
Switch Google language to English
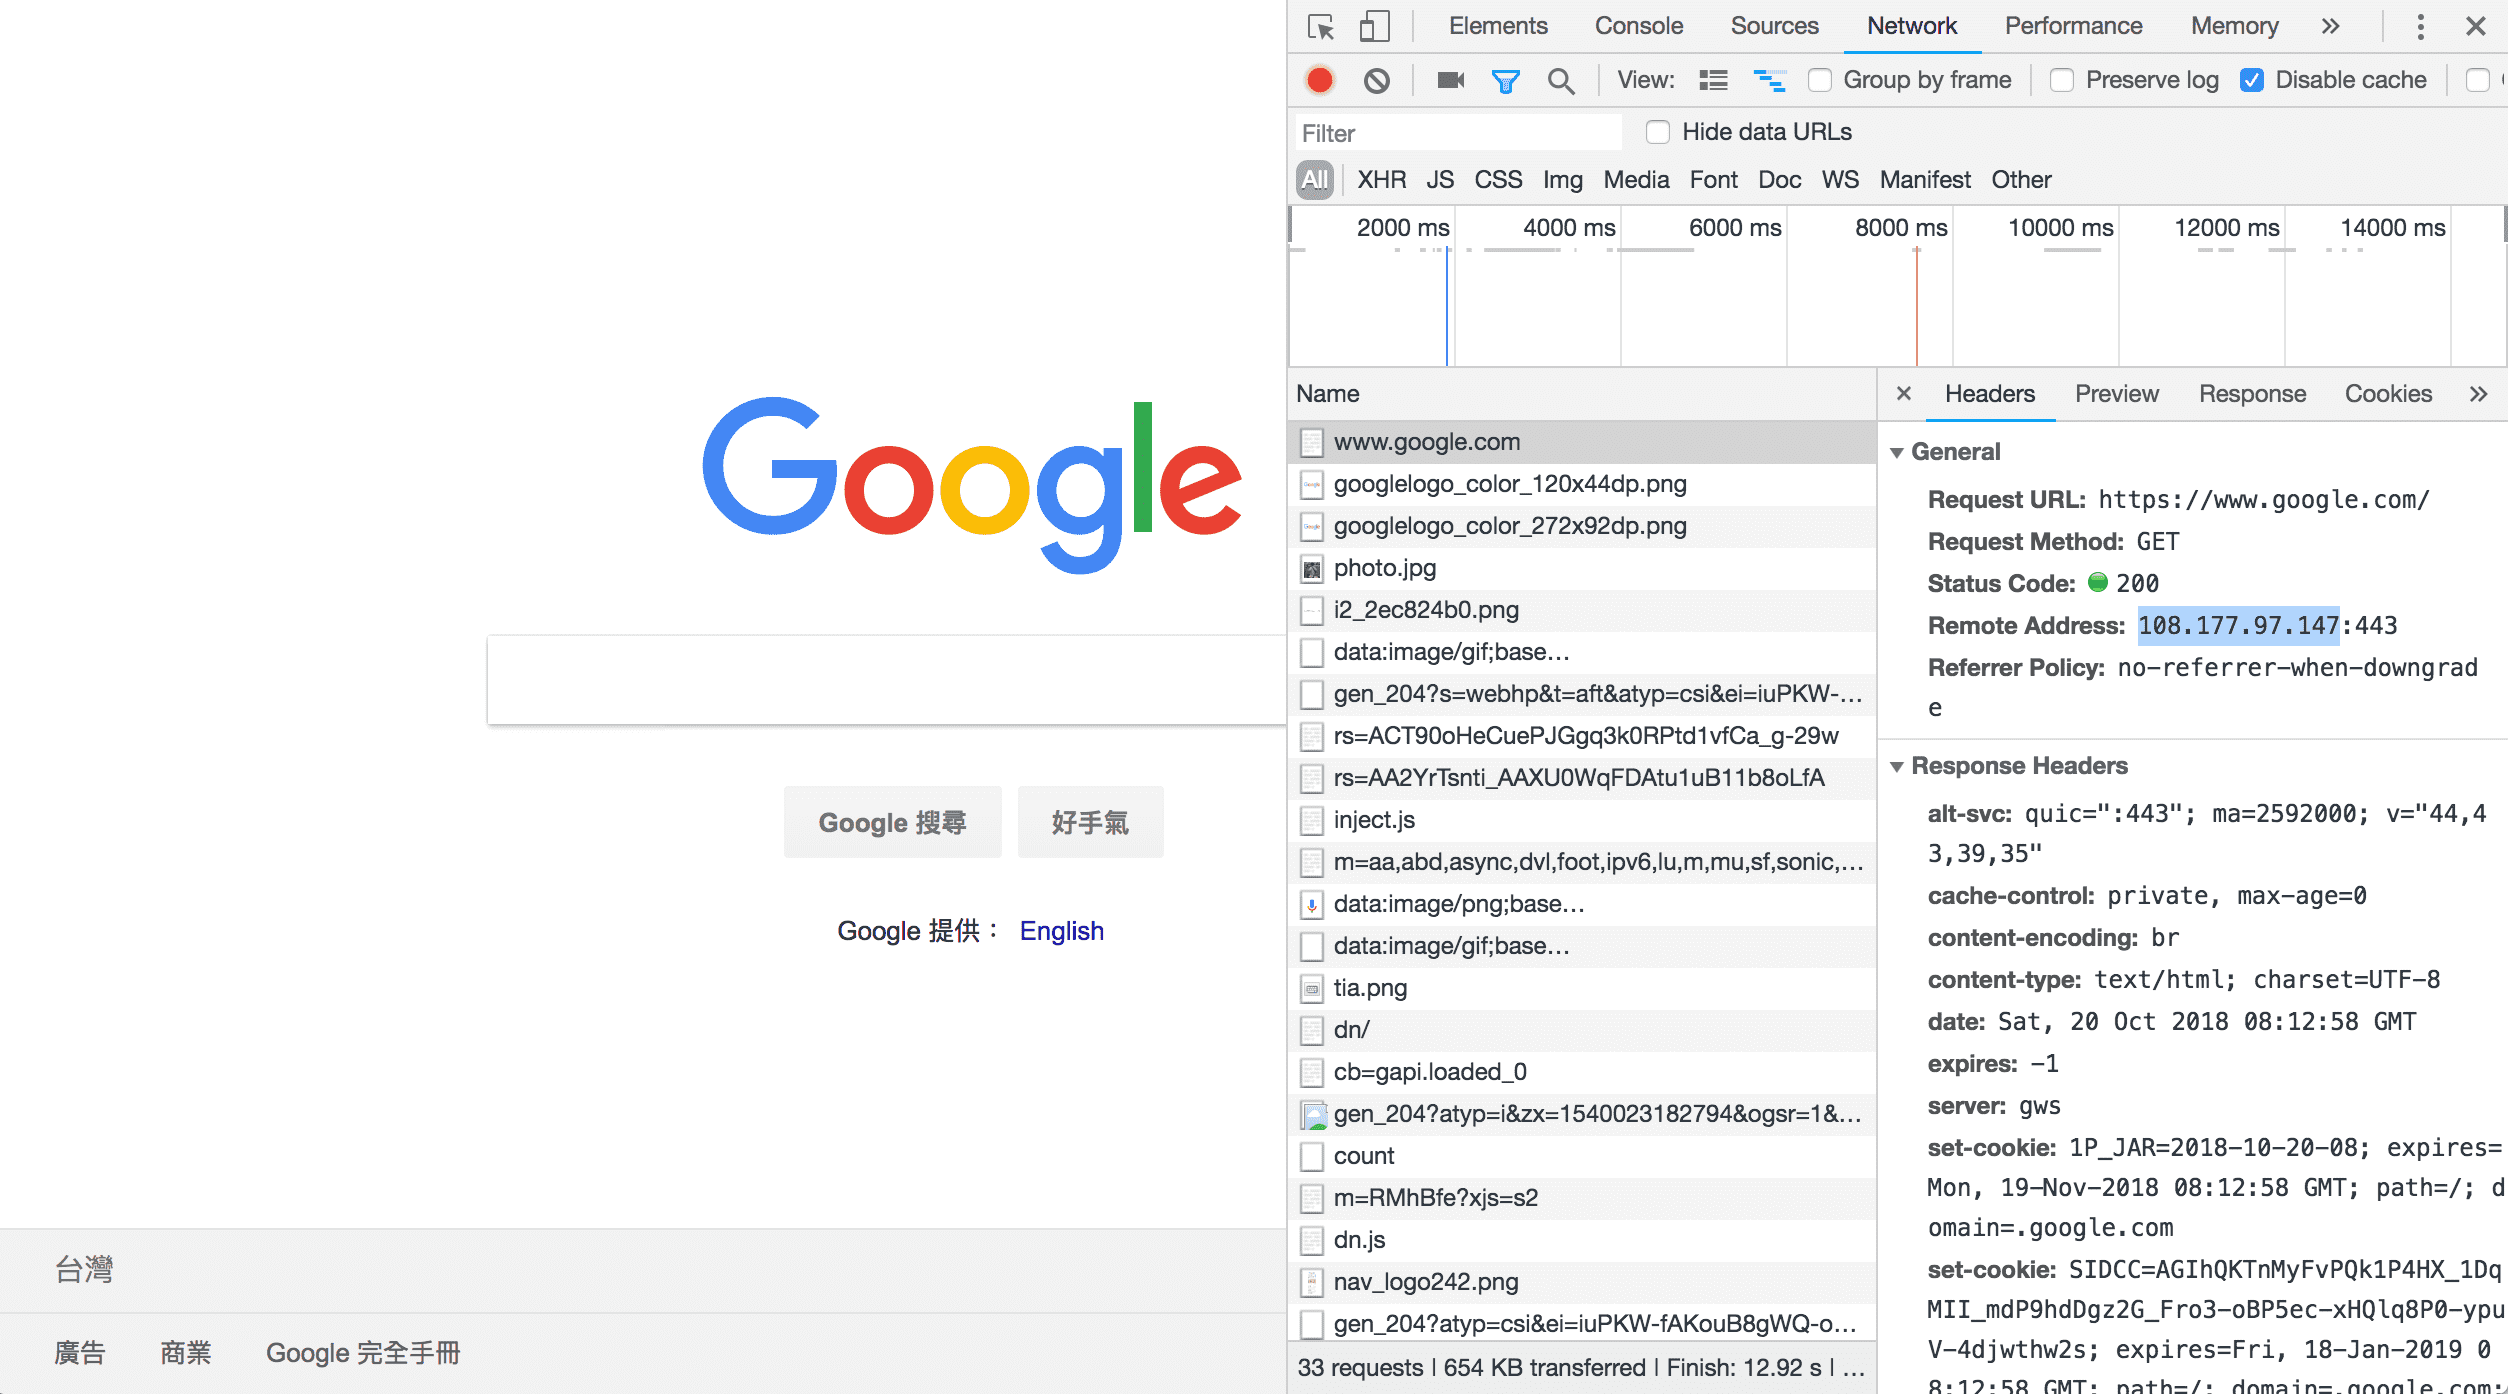pyautogui.click(x=1061, y=931)
